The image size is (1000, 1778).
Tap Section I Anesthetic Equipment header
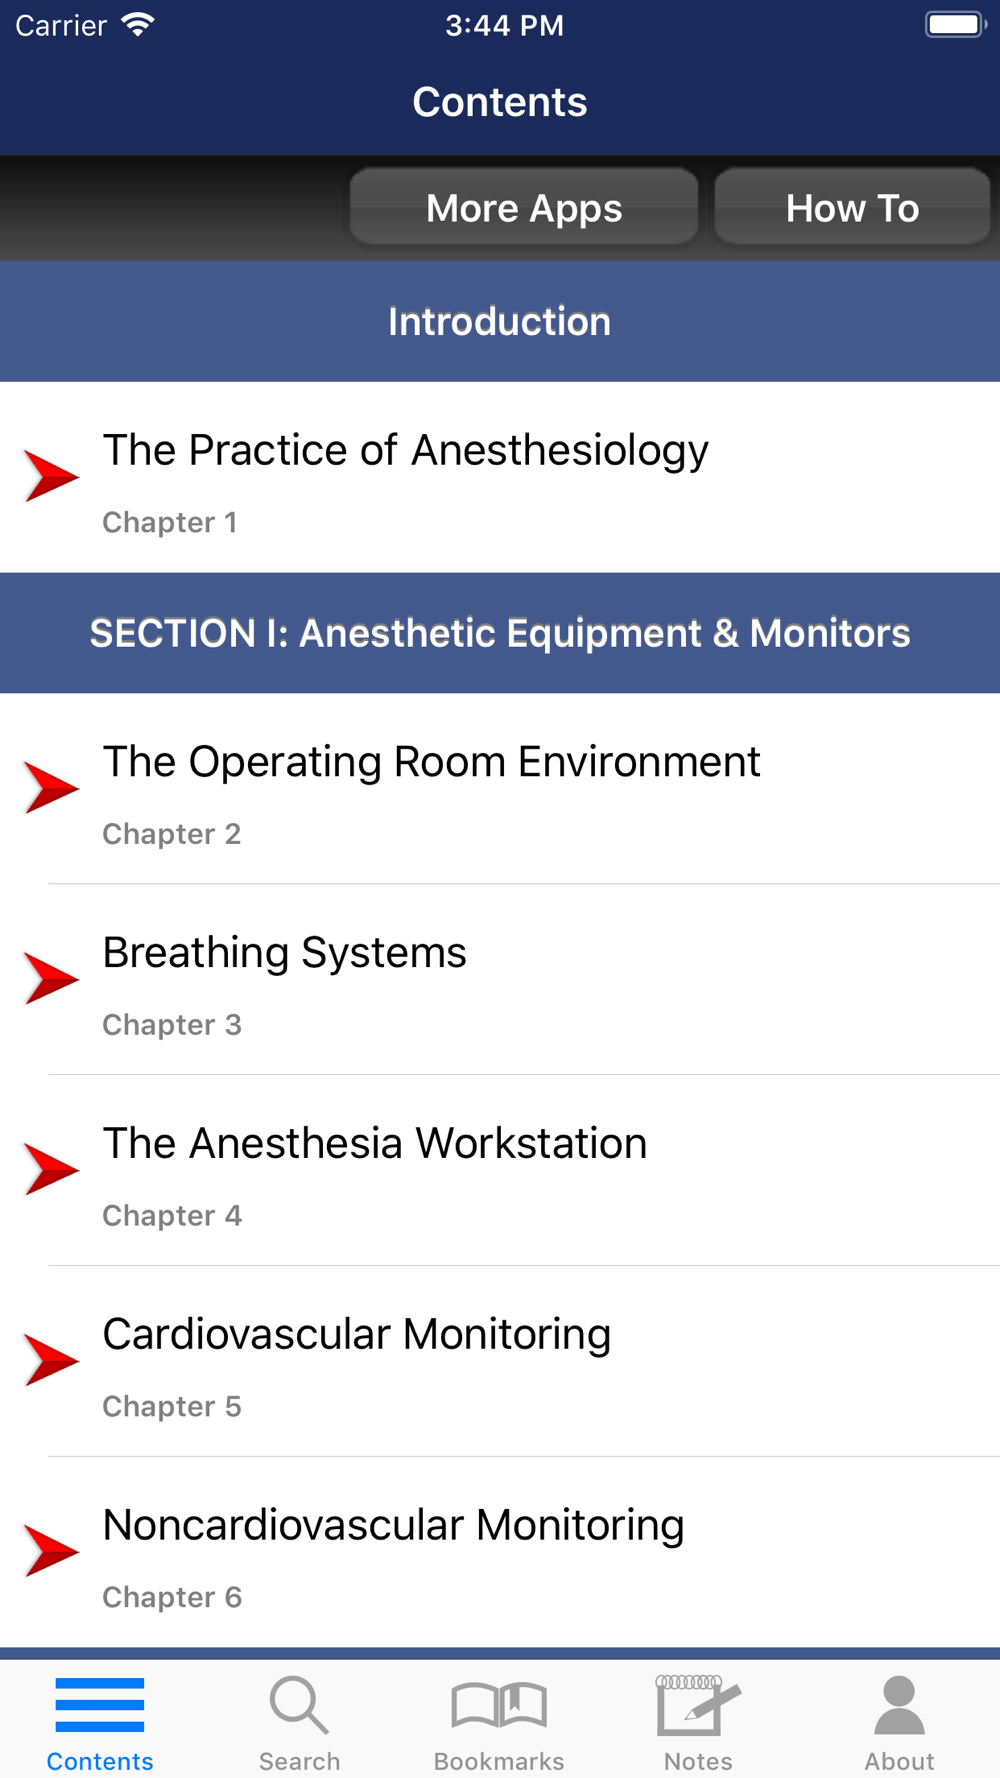pos(500,633)
